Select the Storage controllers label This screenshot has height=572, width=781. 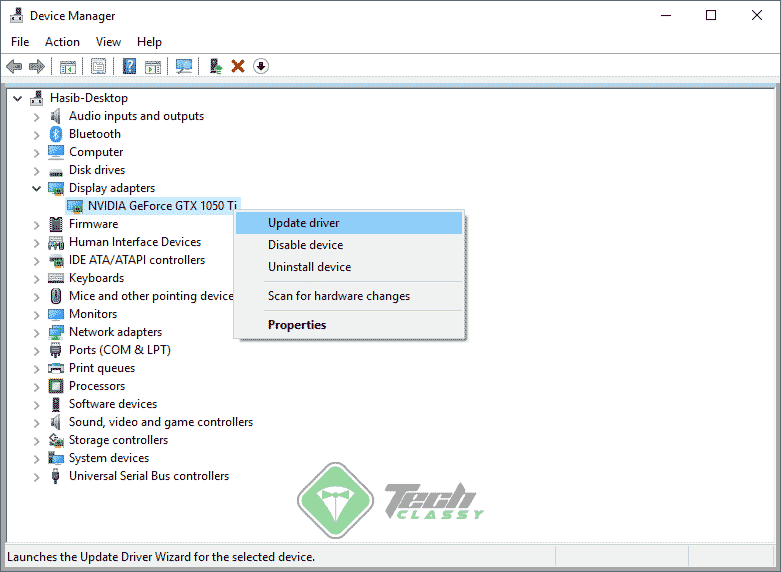(x=119, y=440)
